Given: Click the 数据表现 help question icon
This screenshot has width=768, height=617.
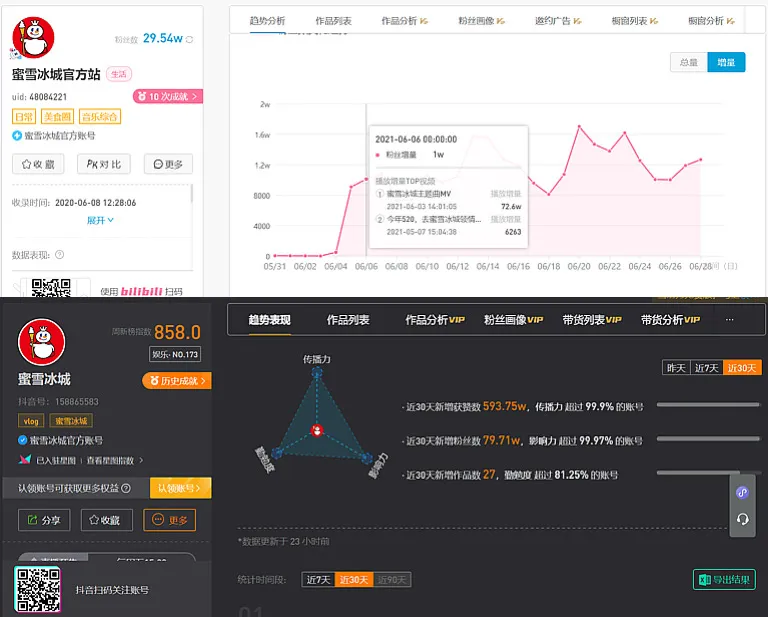Looking at the screenshot, I should pos(60,255).
